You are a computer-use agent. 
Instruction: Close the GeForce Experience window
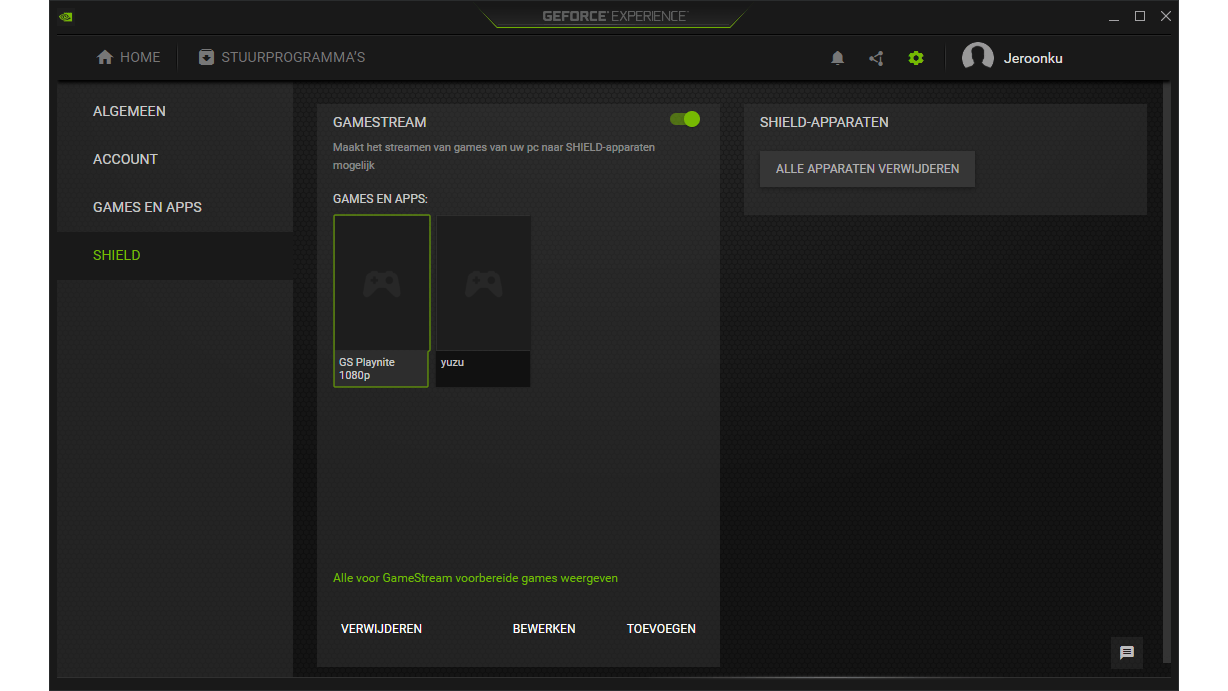[x=1166, y=16]
